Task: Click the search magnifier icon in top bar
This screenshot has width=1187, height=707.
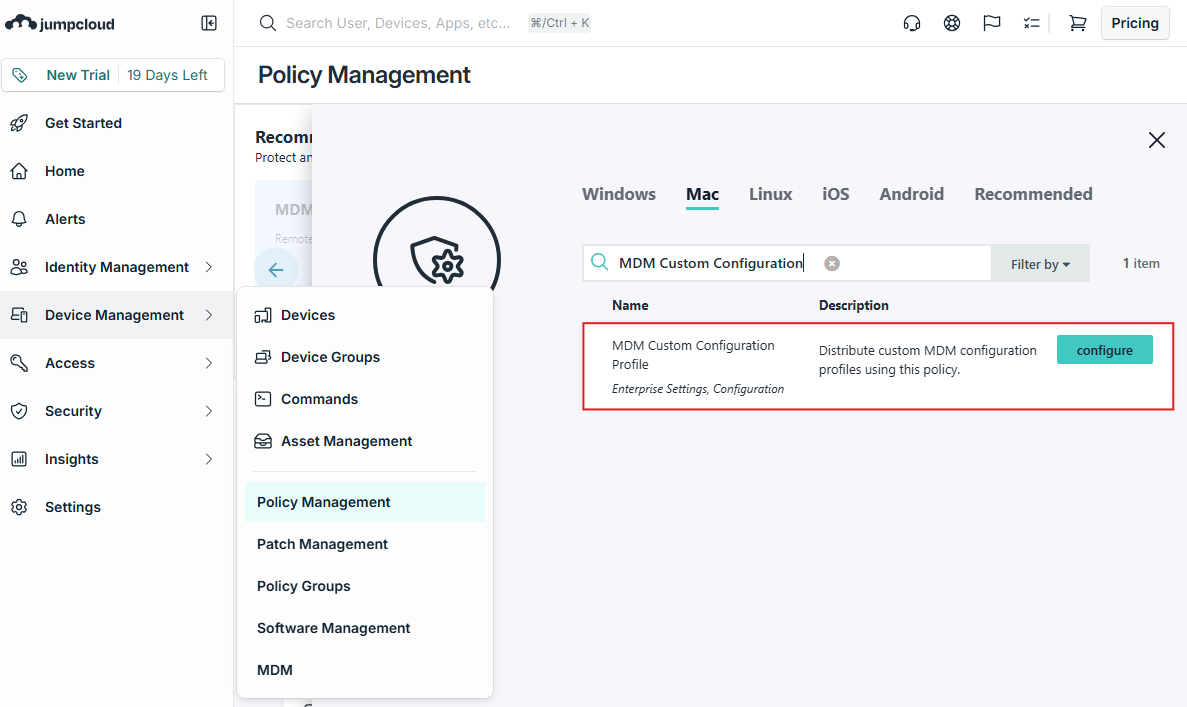Action: pyautogui.click(x=267, y=23)
